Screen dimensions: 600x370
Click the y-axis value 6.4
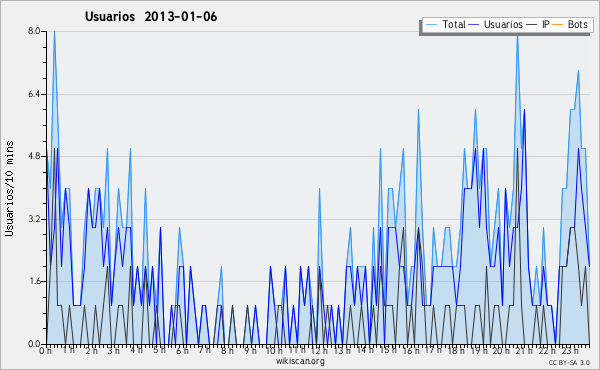tap(34, 94)
